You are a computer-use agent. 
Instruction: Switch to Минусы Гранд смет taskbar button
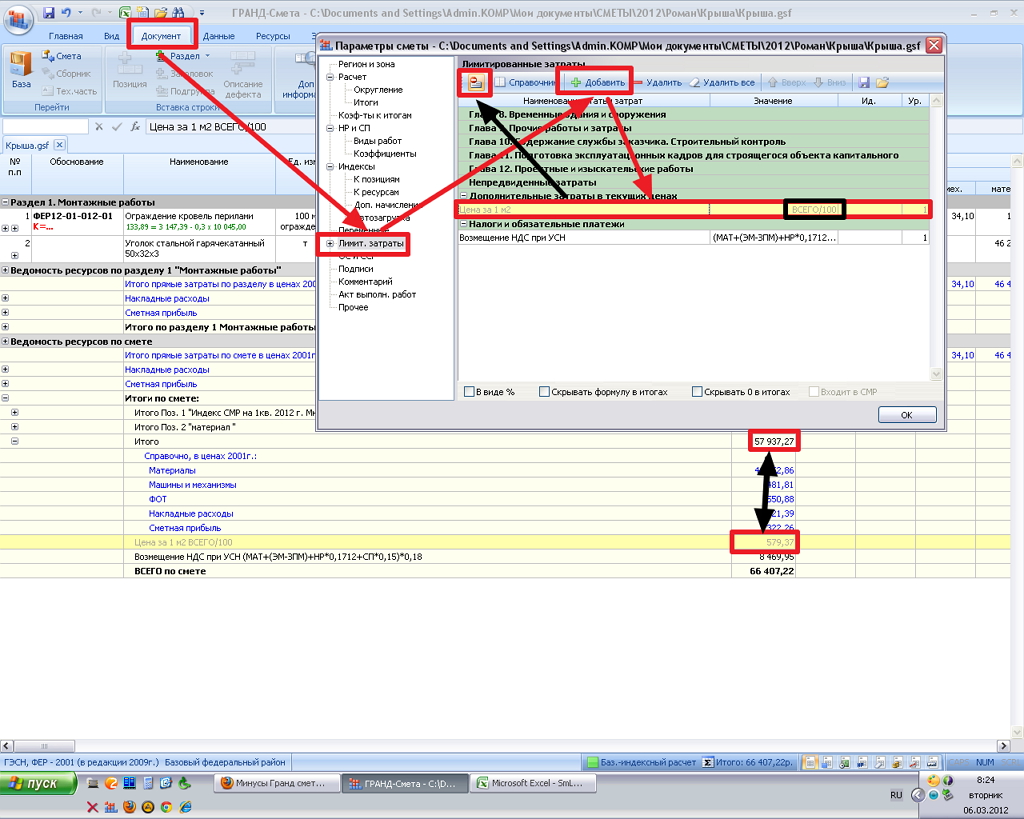278,783
